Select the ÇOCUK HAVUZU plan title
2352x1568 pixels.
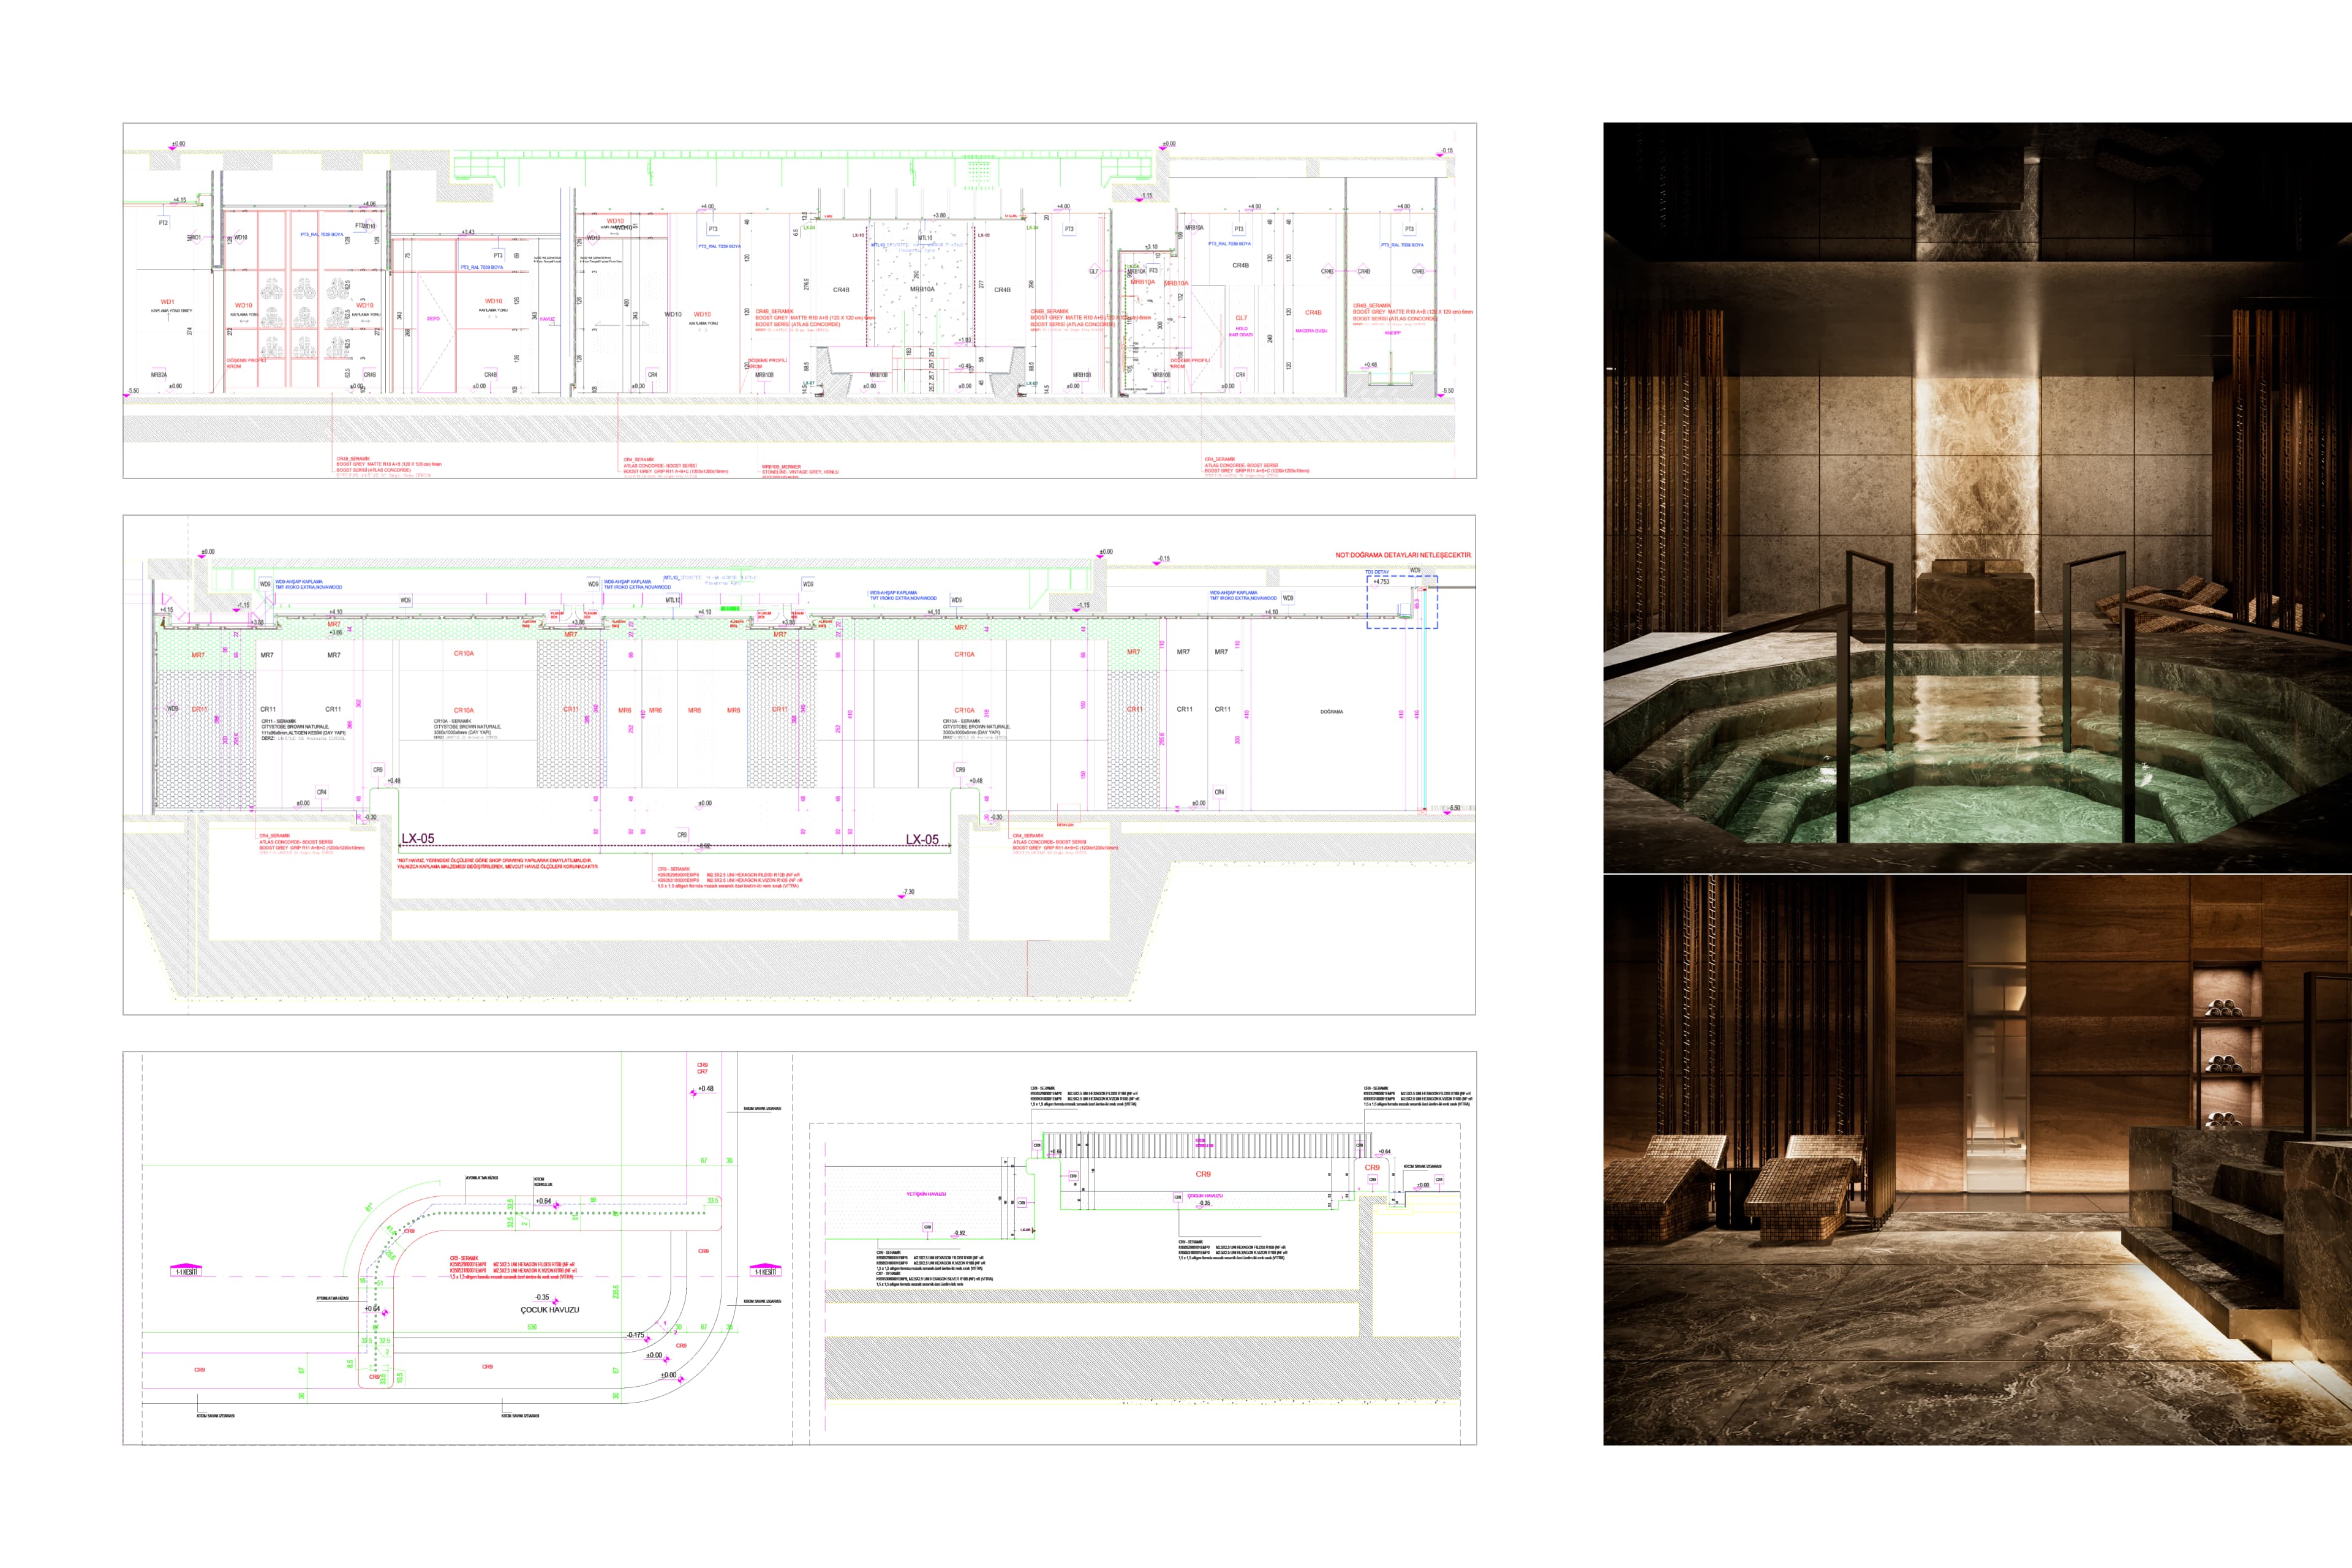(x=551, y=1310)
